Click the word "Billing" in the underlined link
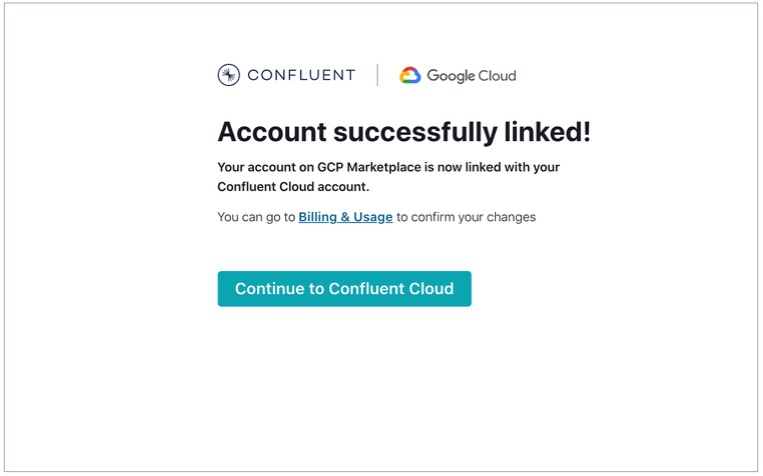763x476 pixels. tap(318, 217)
